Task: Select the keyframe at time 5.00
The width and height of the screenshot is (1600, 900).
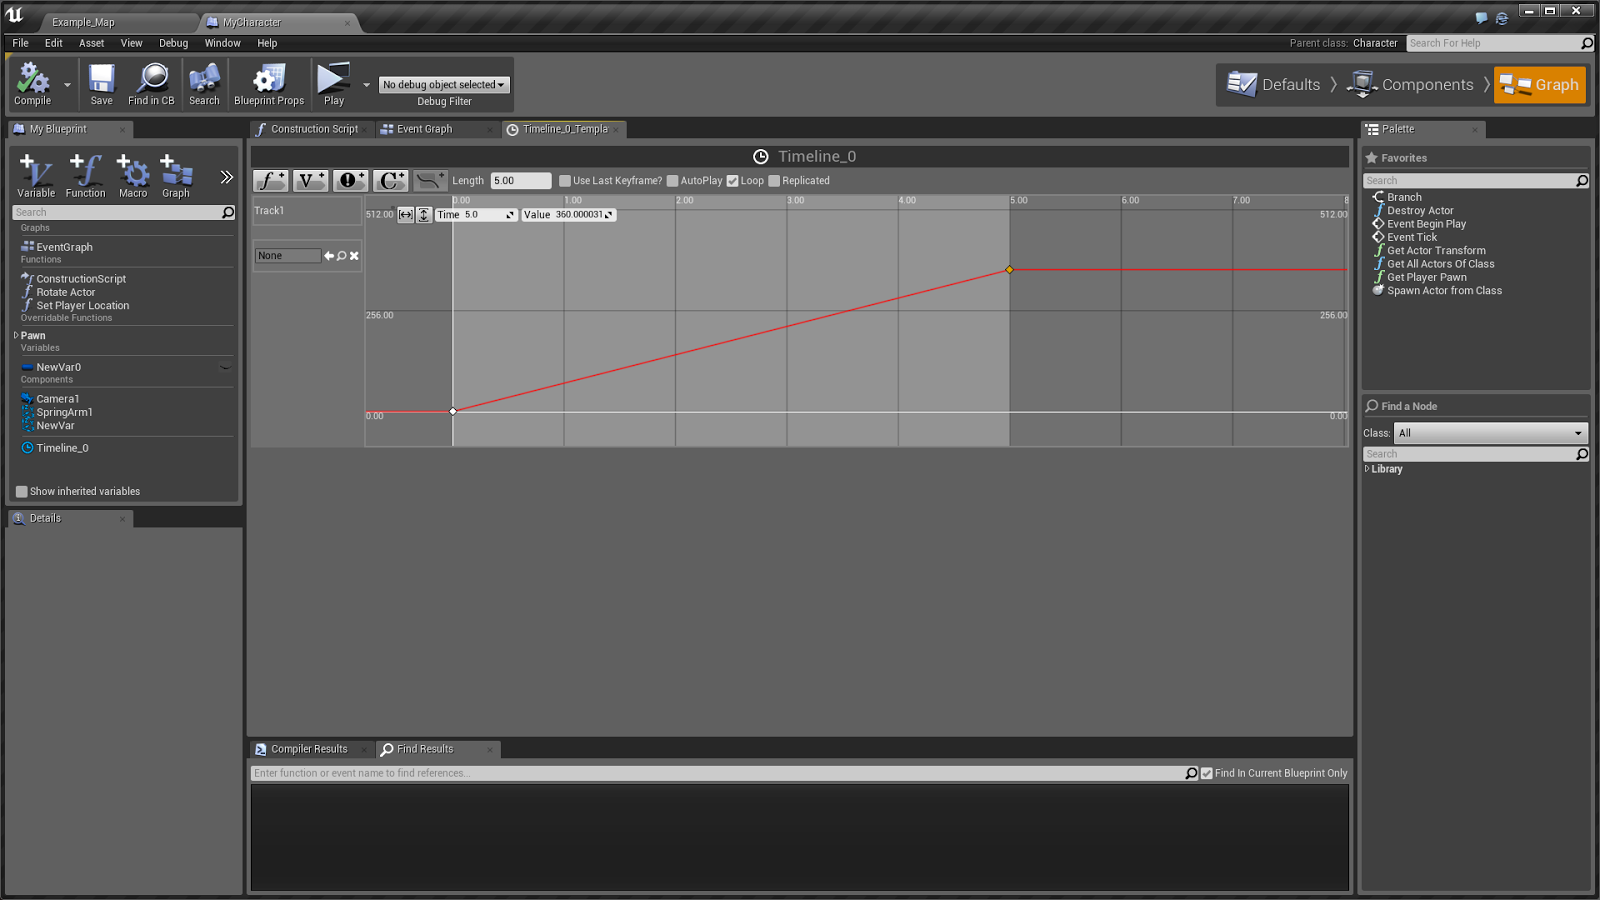Action: coord(1009,269)
